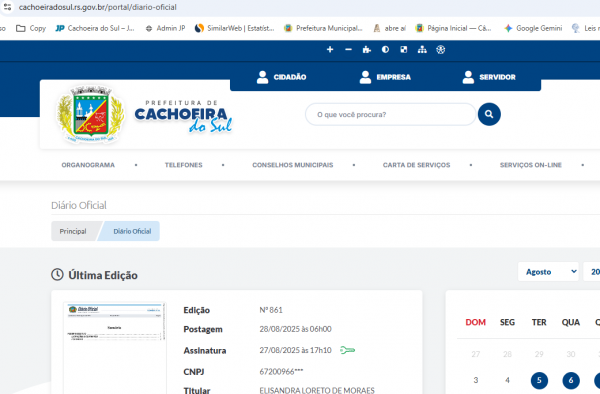Screen dimensions: 600x394
Task: Click the URL in the address bar
Action: click(98, 7)
